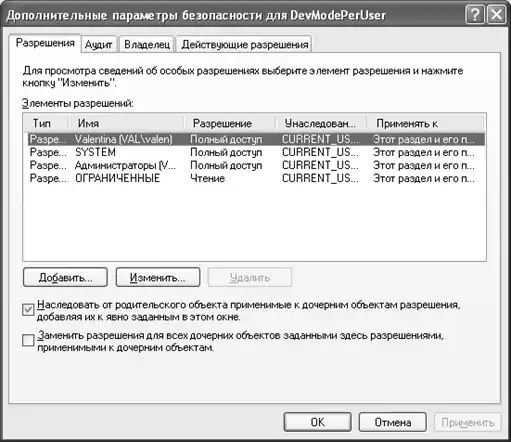Sort by the Имя column header
This screenshot has height=442, width=511.
tap(126, 123)
